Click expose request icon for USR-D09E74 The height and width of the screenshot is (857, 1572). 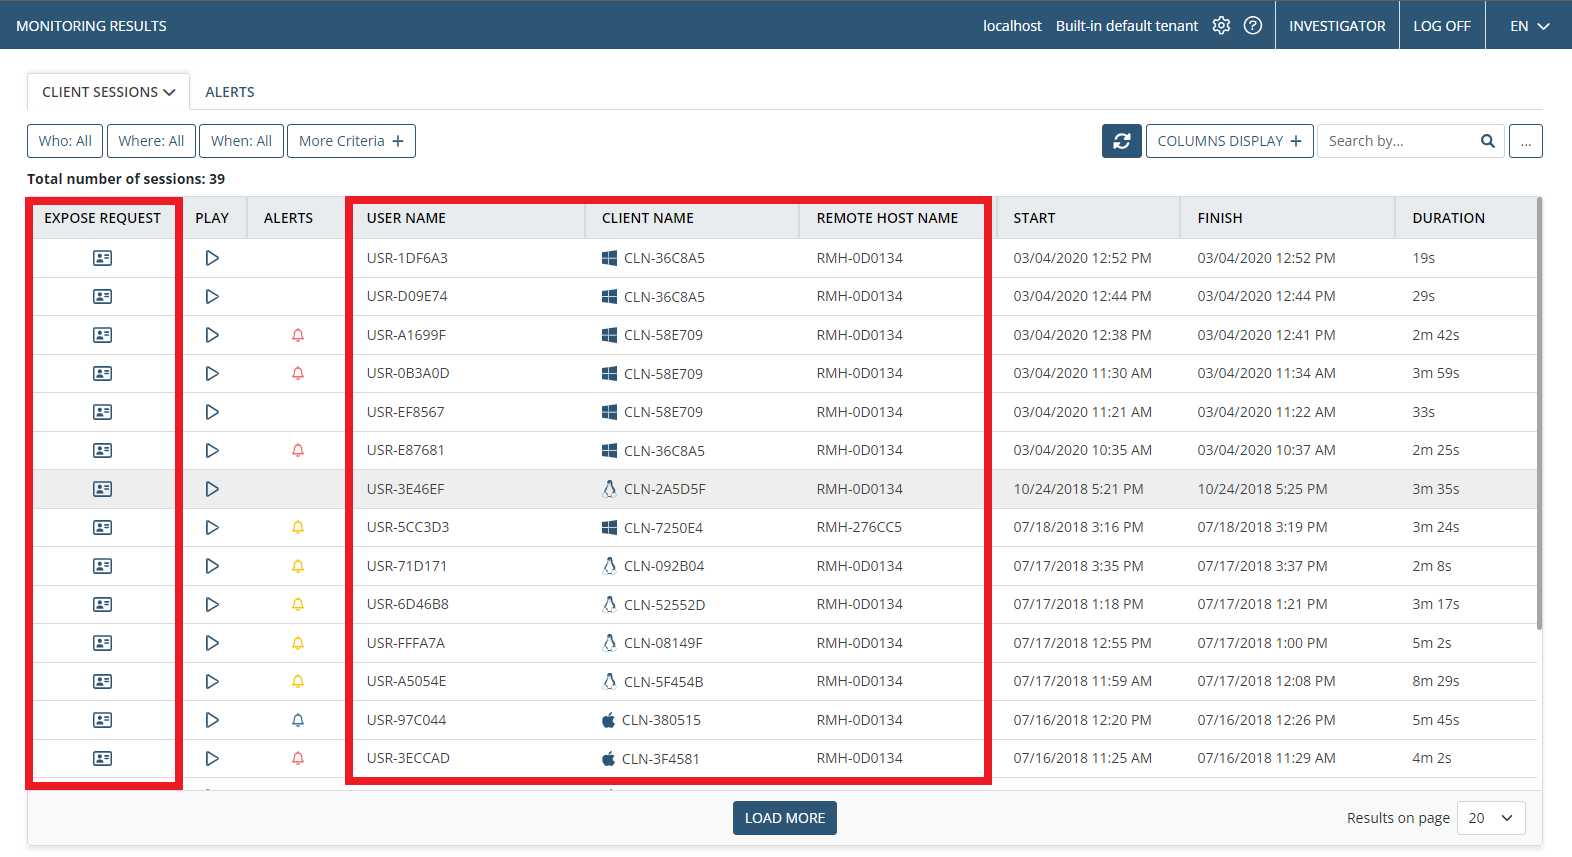point(102,297)
